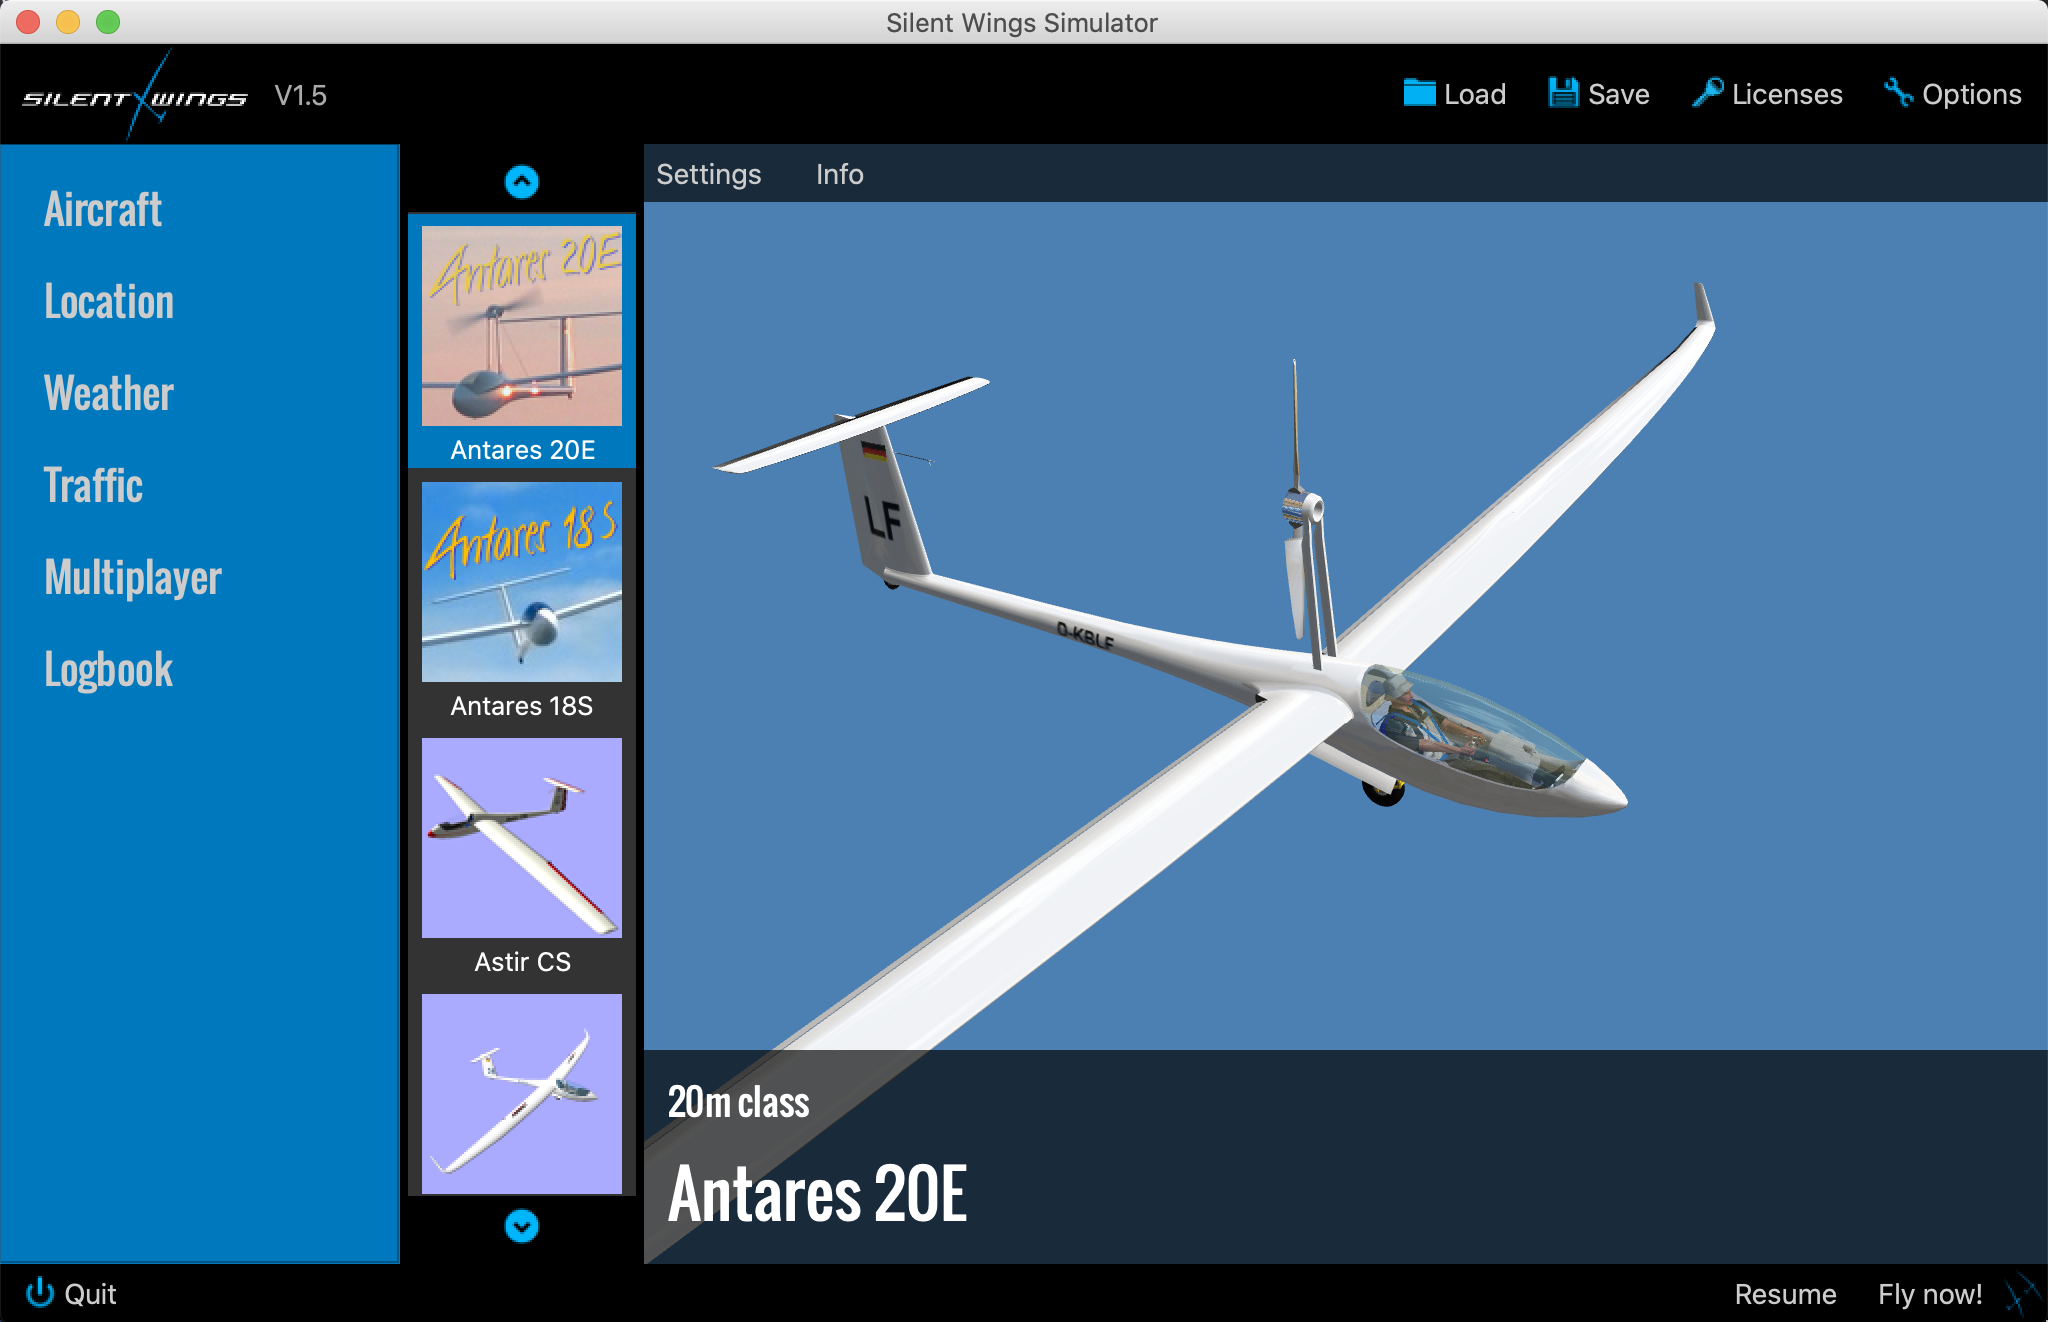
Task: Click the Silent Wings Simulator window title
Action: click(x=1022, y=22)
